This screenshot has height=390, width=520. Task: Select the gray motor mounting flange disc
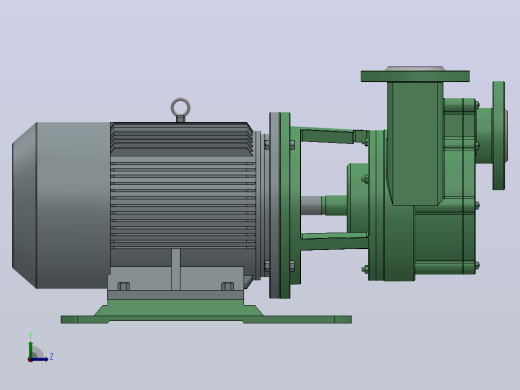pos(275,205)
